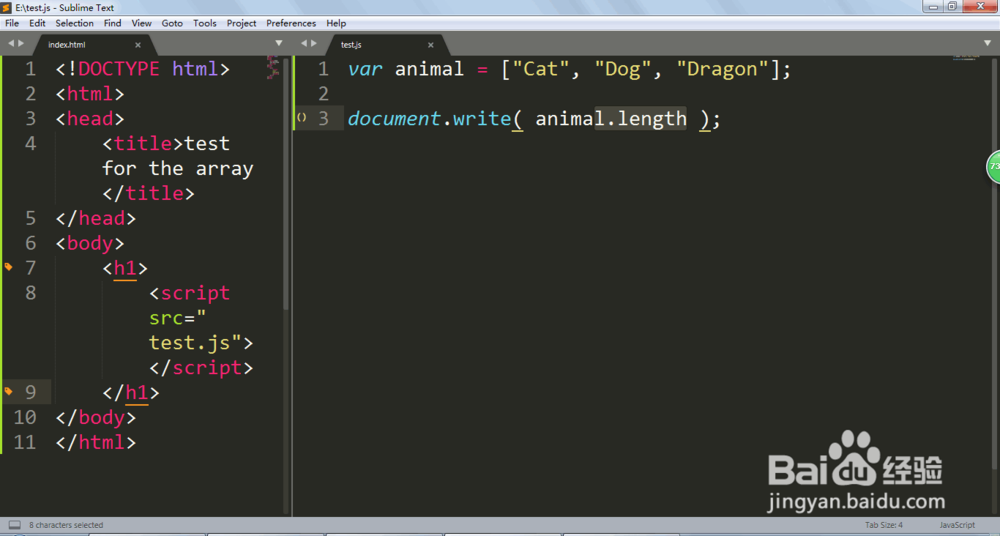The image size is (1000, 536).
Task: Click the text "for the array"
Action: pos(178,168)
